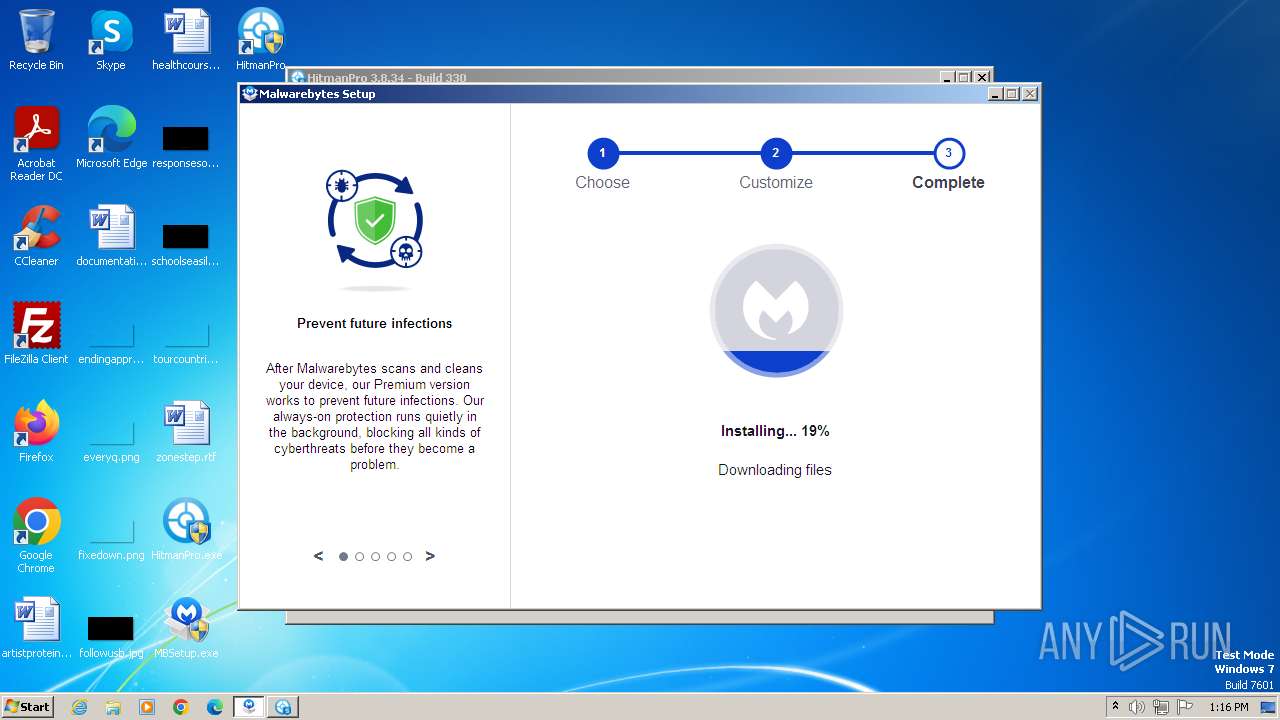This screenshot has height=720, width=1280.
Task: Click the Prevent future infections heading
Action: click(x=375, y=323)
